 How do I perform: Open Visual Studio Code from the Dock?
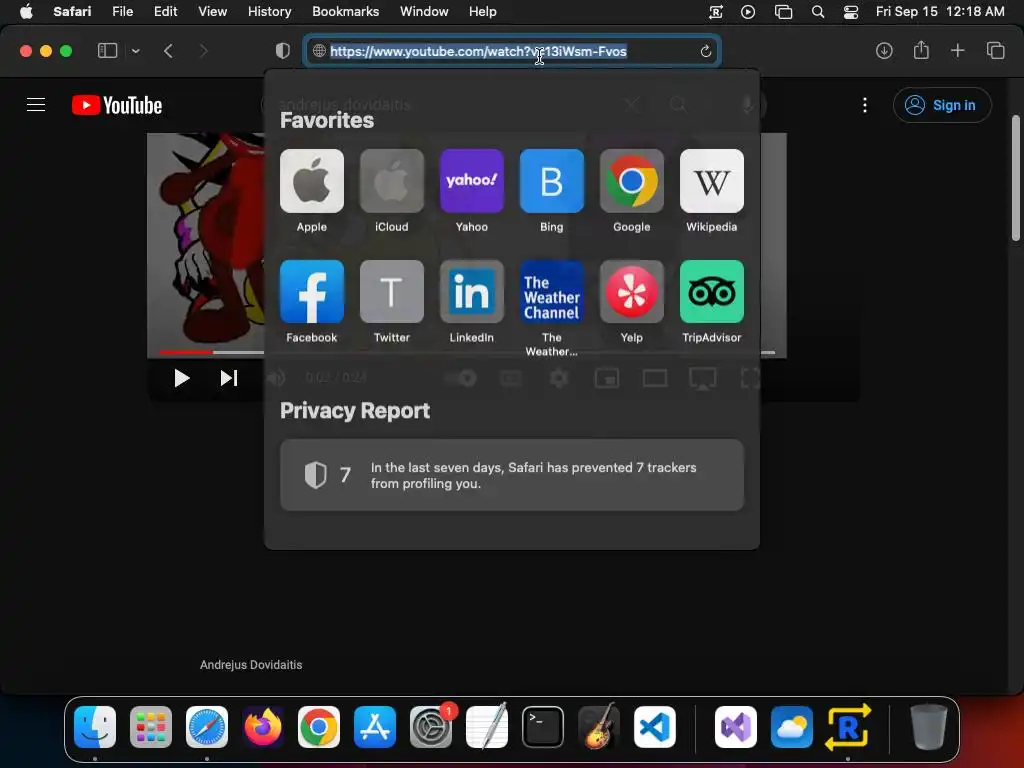point(654,727)
